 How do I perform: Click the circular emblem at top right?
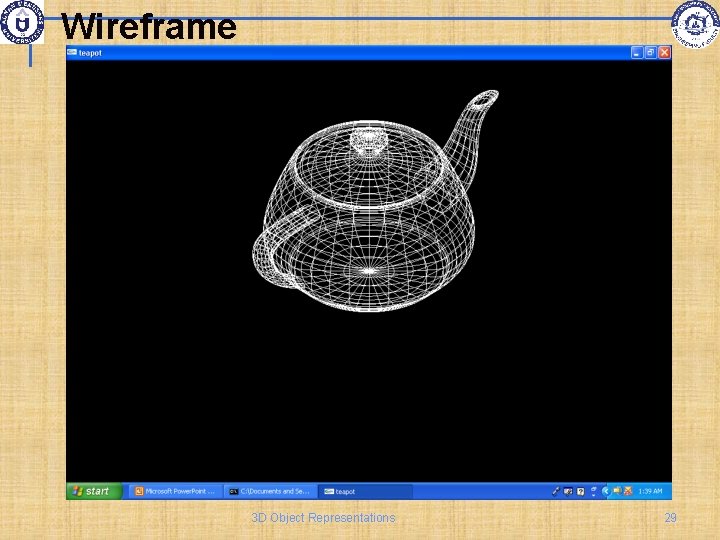(696, 24)
